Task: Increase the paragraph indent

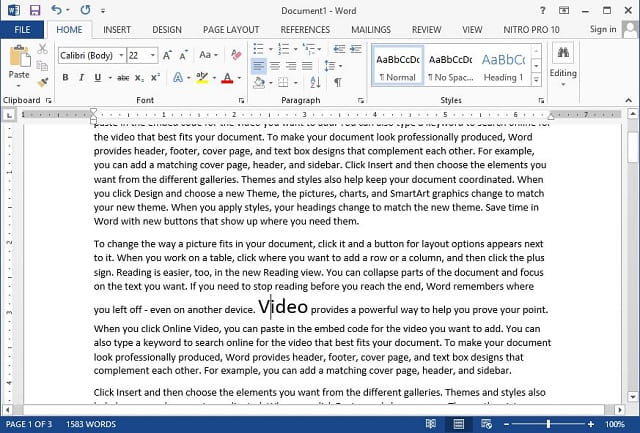Action: point(356,49)
